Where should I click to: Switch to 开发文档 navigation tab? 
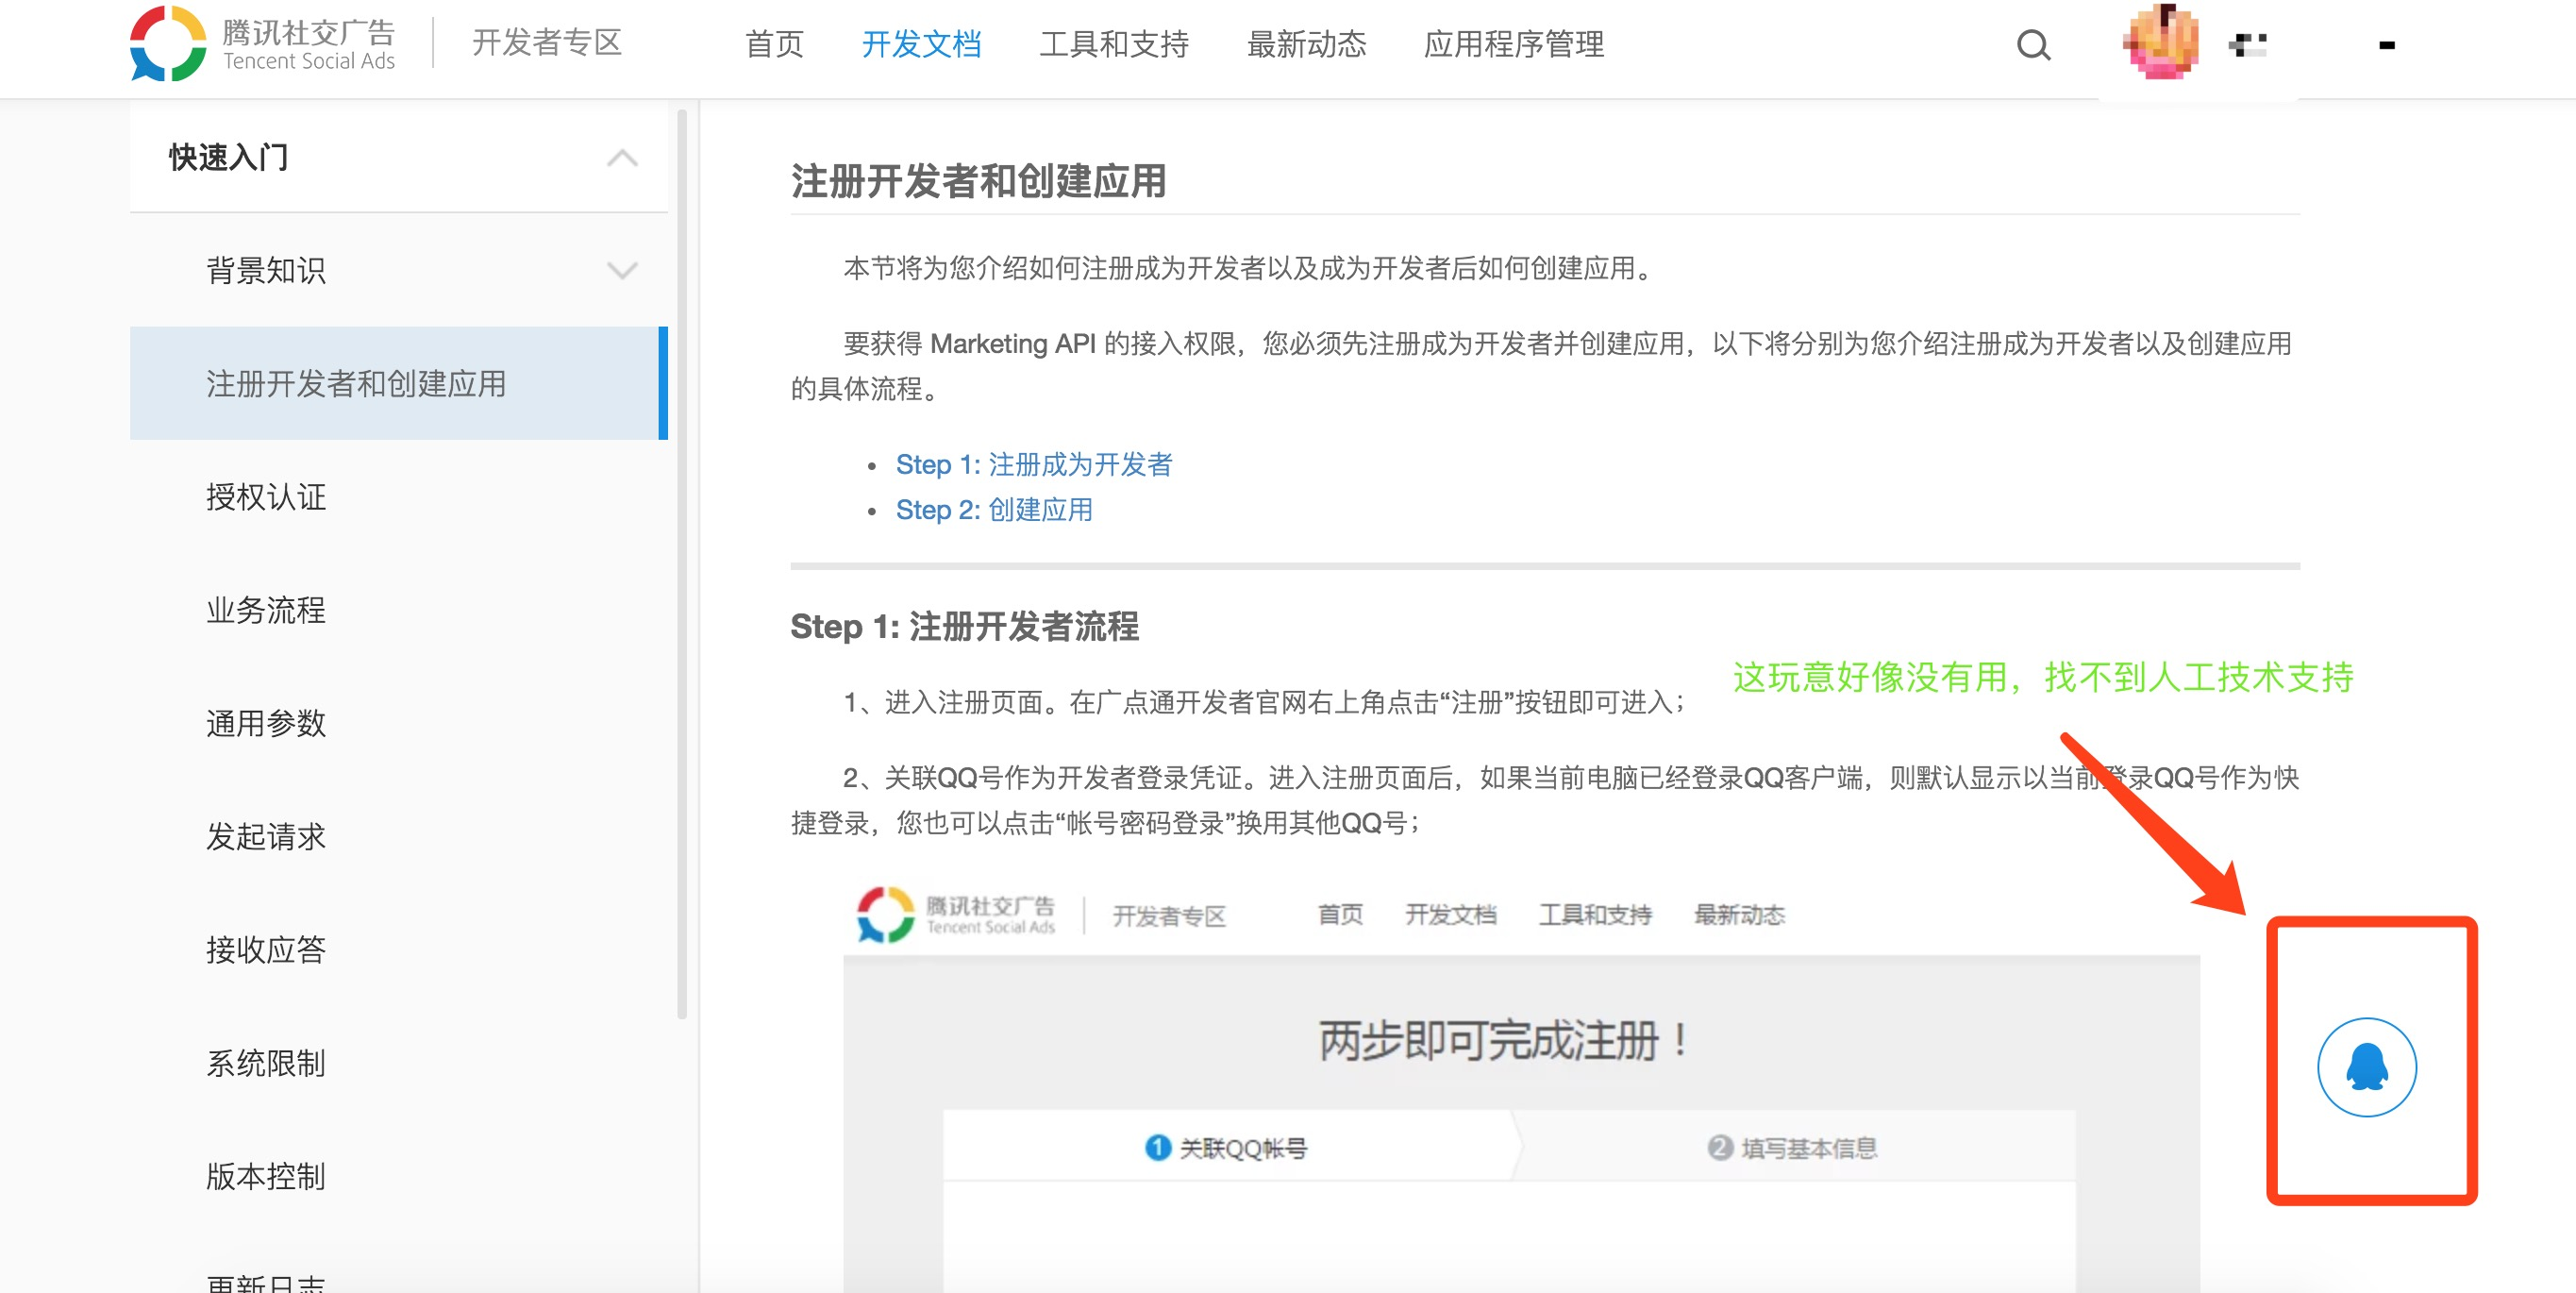tap(921, 44)
